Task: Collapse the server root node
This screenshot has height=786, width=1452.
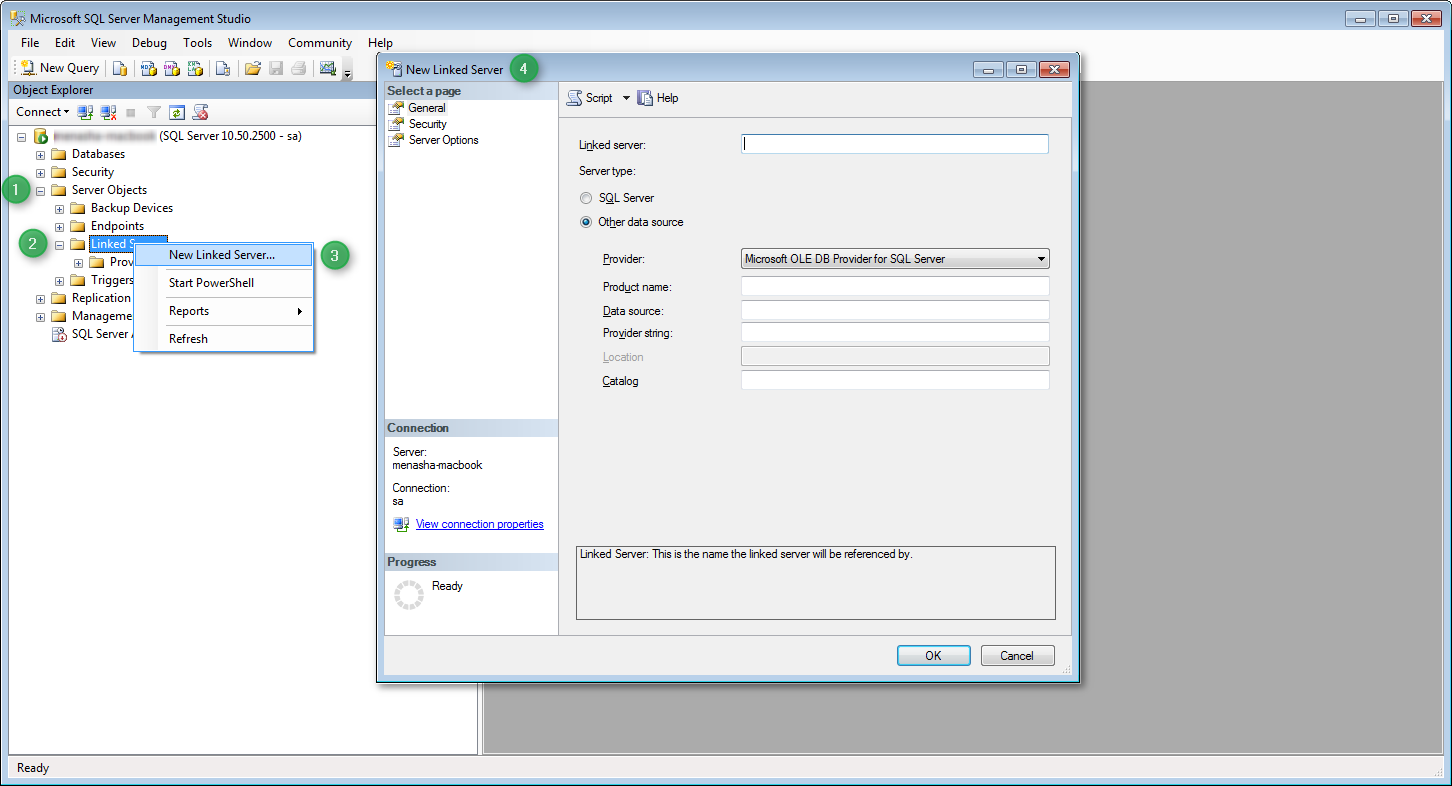Action: [x=21, y=136]
